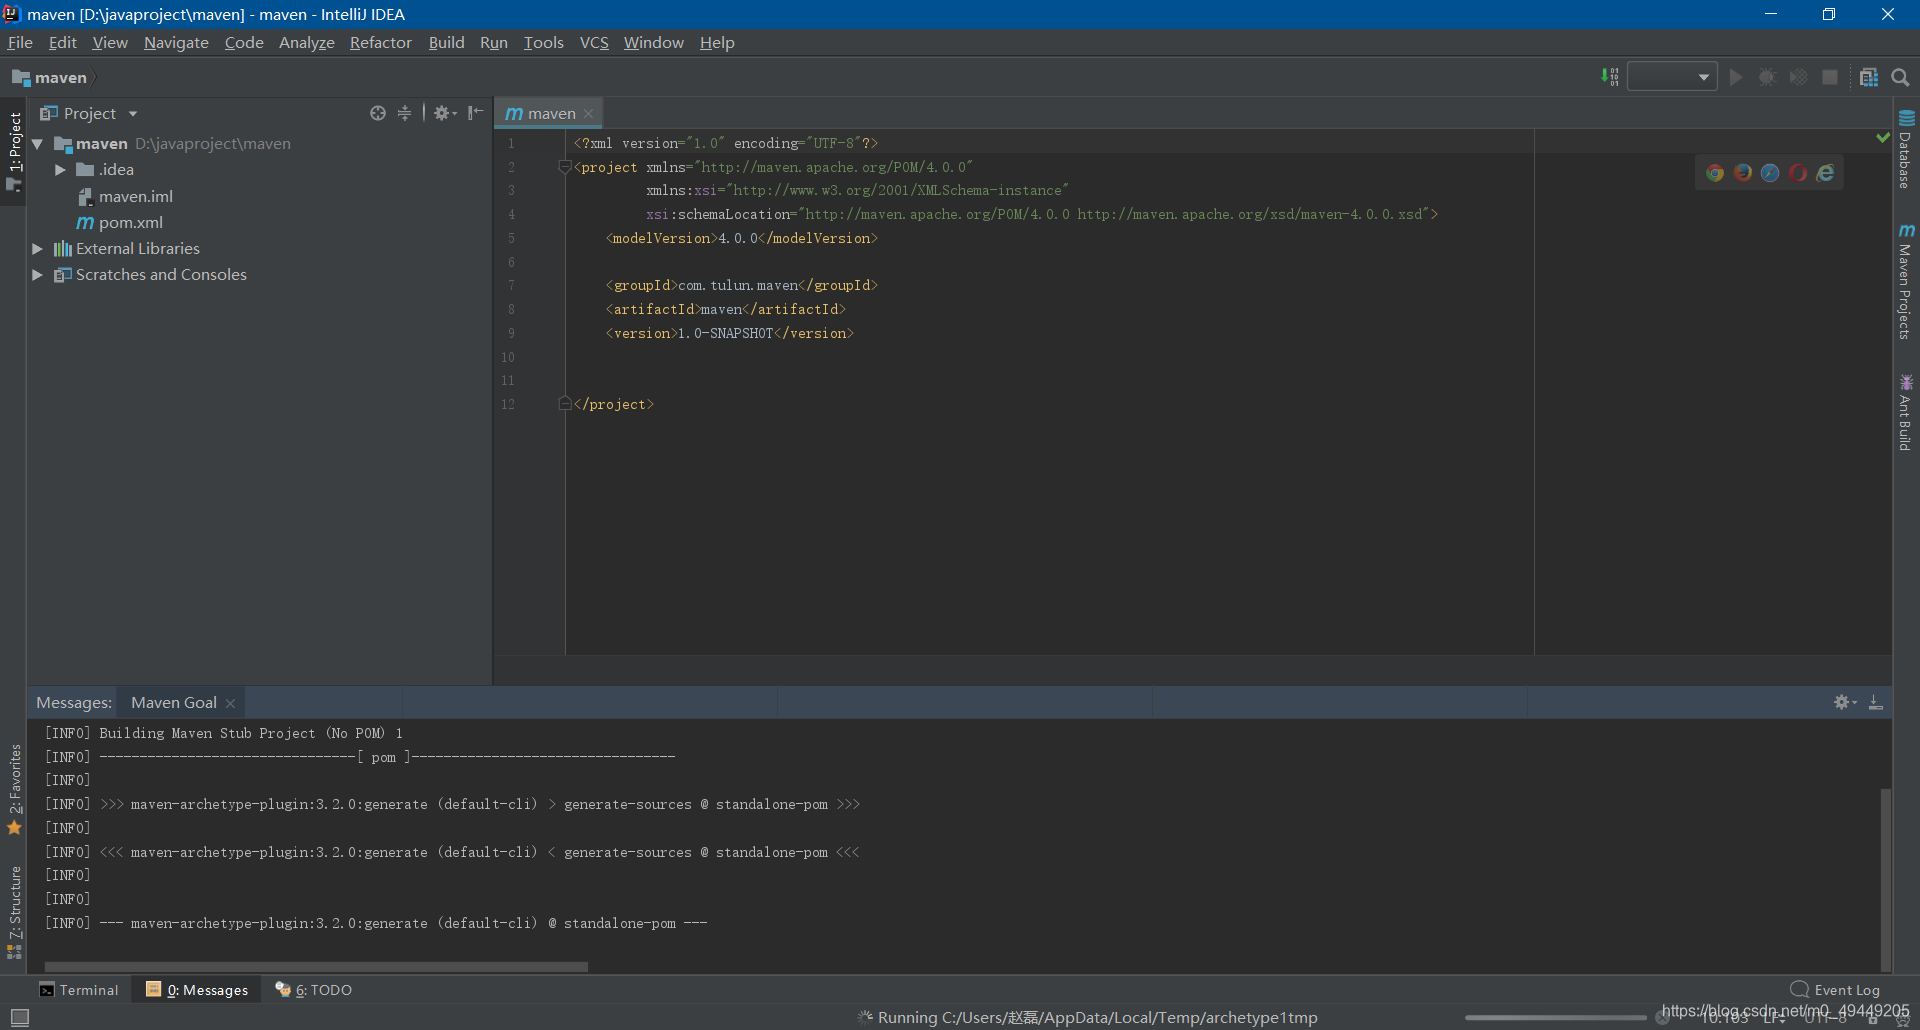
Task: Expand Scratches and Consoles node
Action: click(x=38, y=274)
